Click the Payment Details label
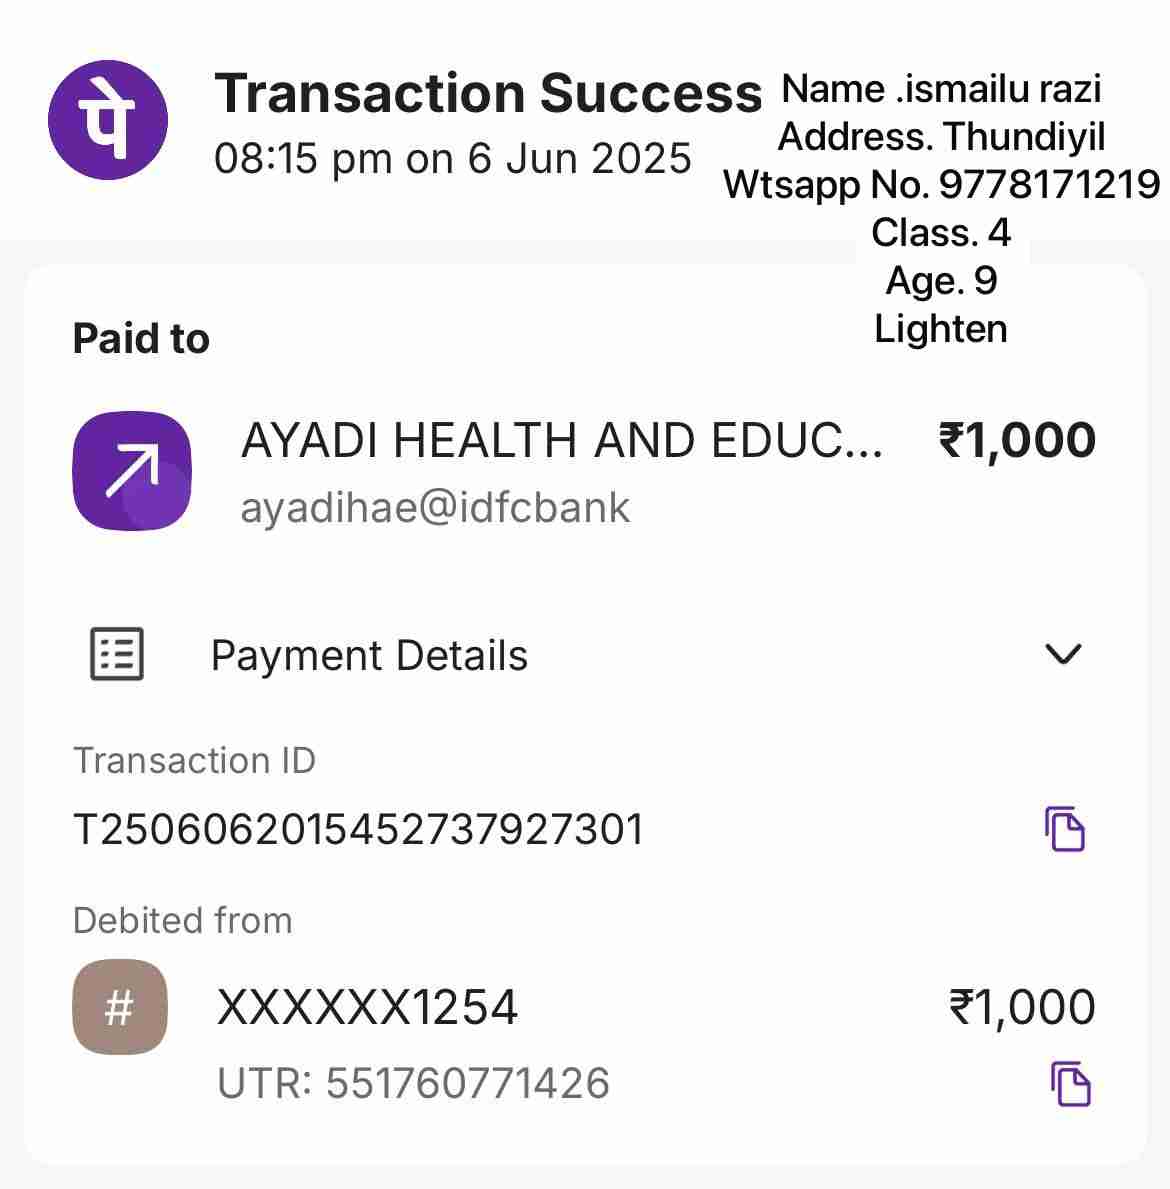Viewport: 1170px width, 1189px height. coord(369,656)
